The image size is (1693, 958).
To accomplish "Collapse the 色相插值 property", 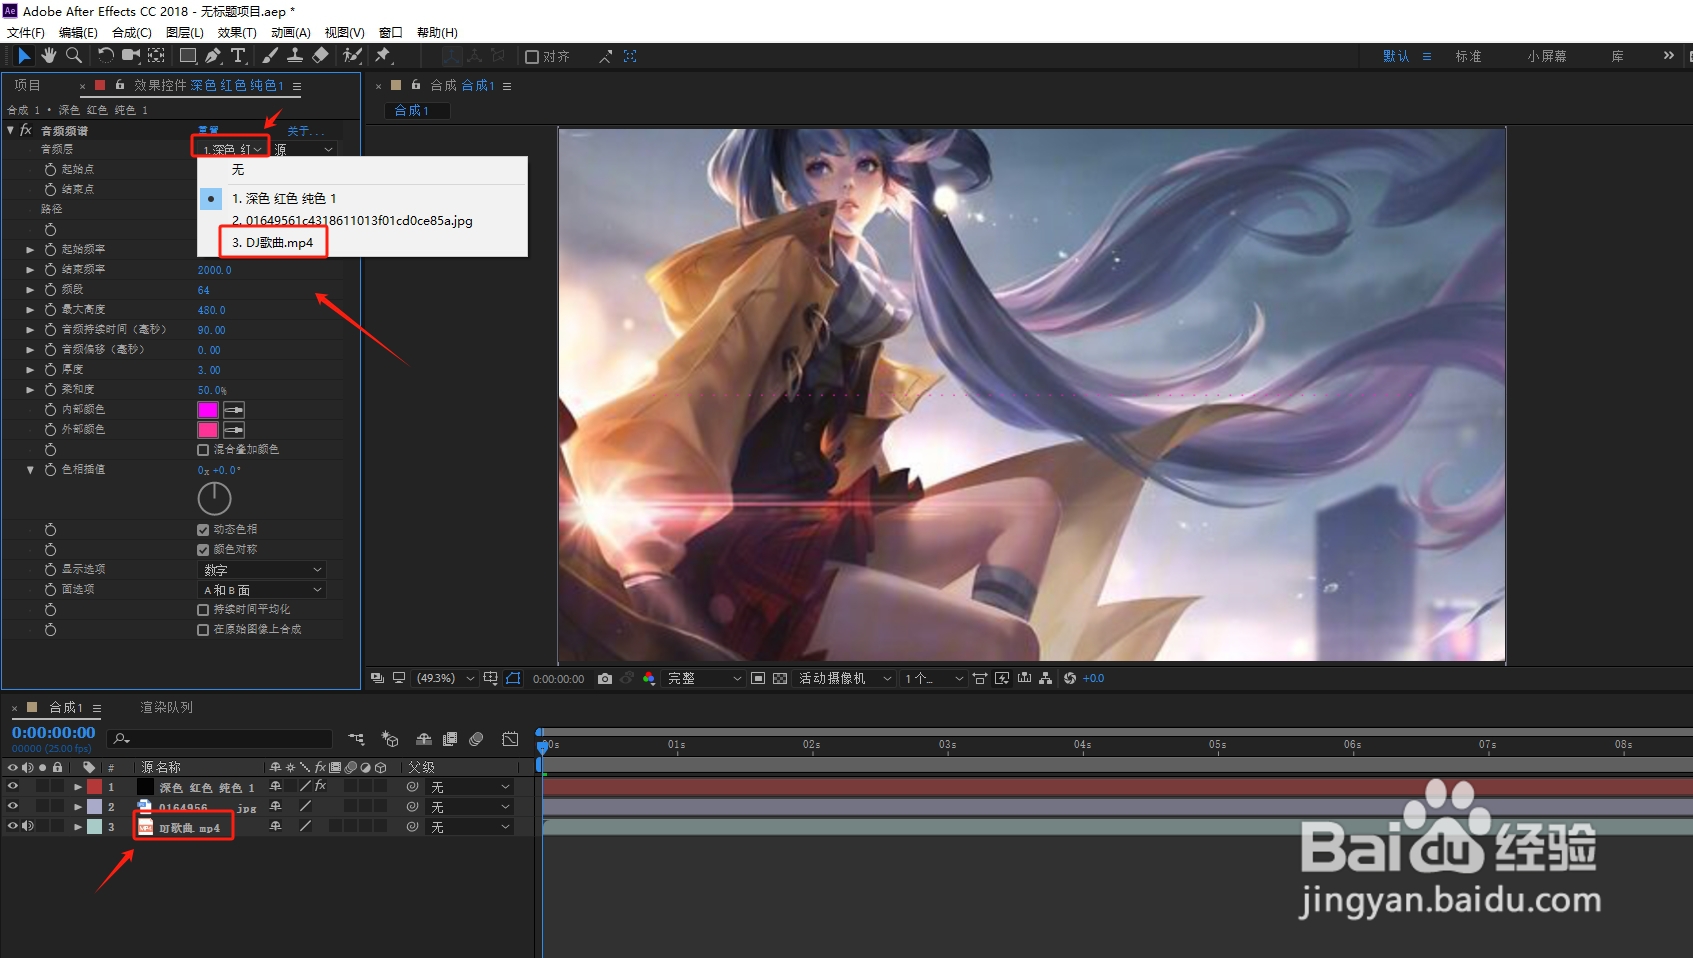I will coord(30,470).
